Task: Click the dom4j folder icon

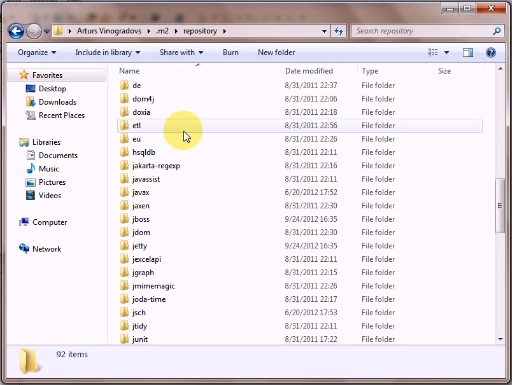Action: pos(124,99)
